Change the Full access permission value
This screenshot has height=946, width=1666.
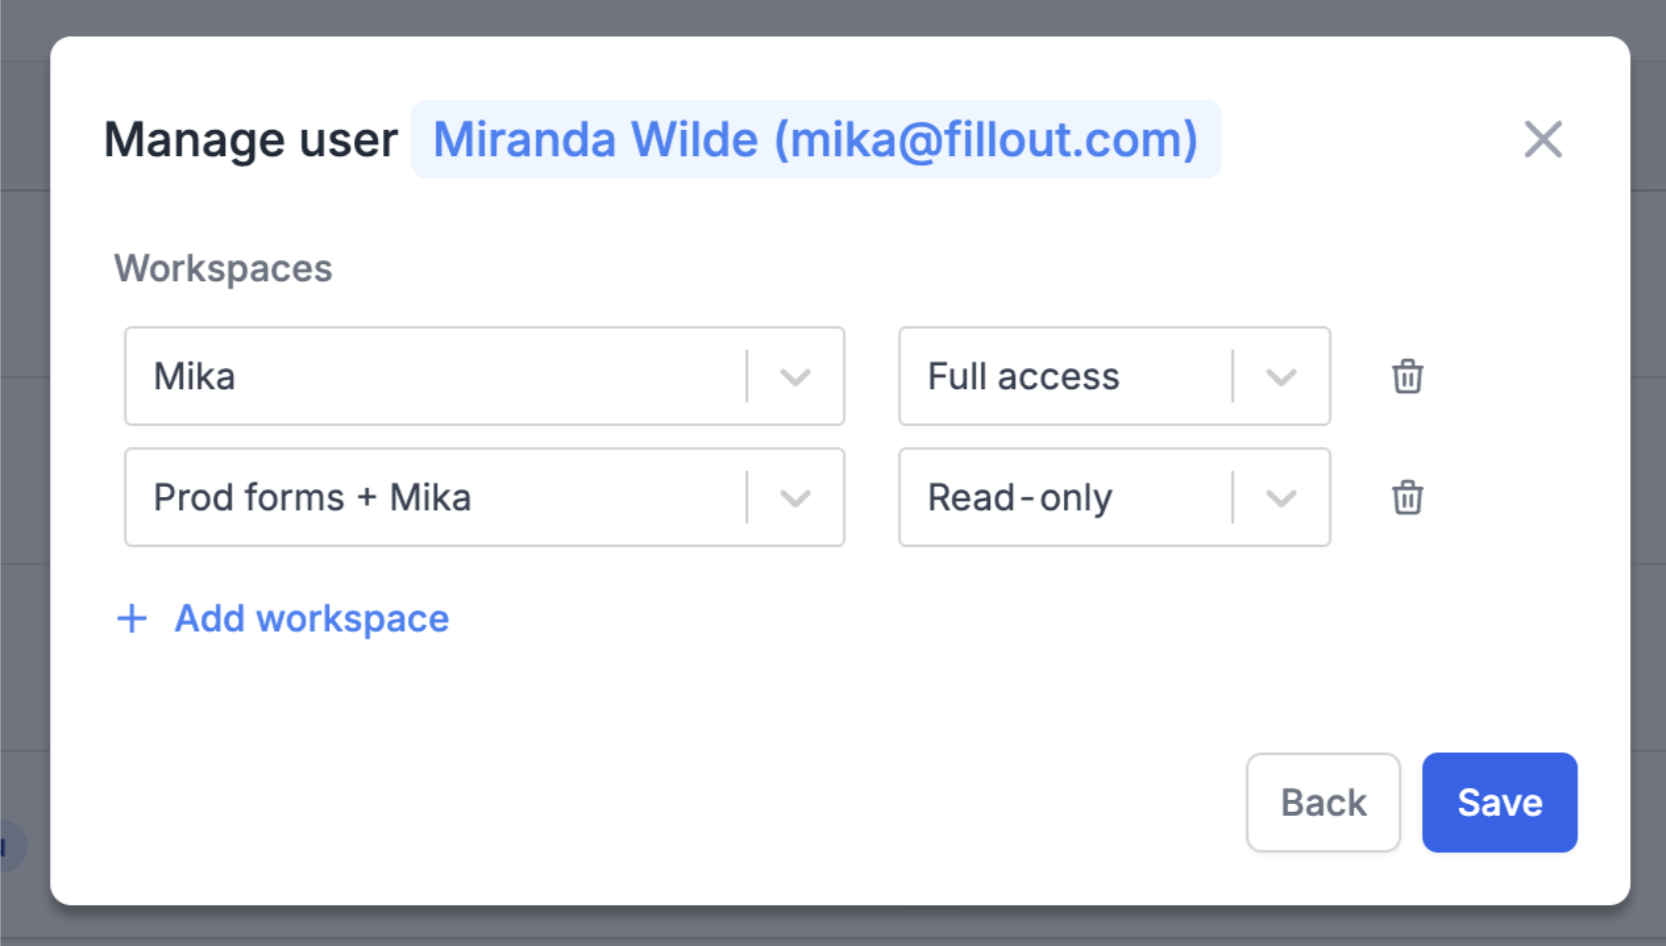click(x=1064, y=377)
